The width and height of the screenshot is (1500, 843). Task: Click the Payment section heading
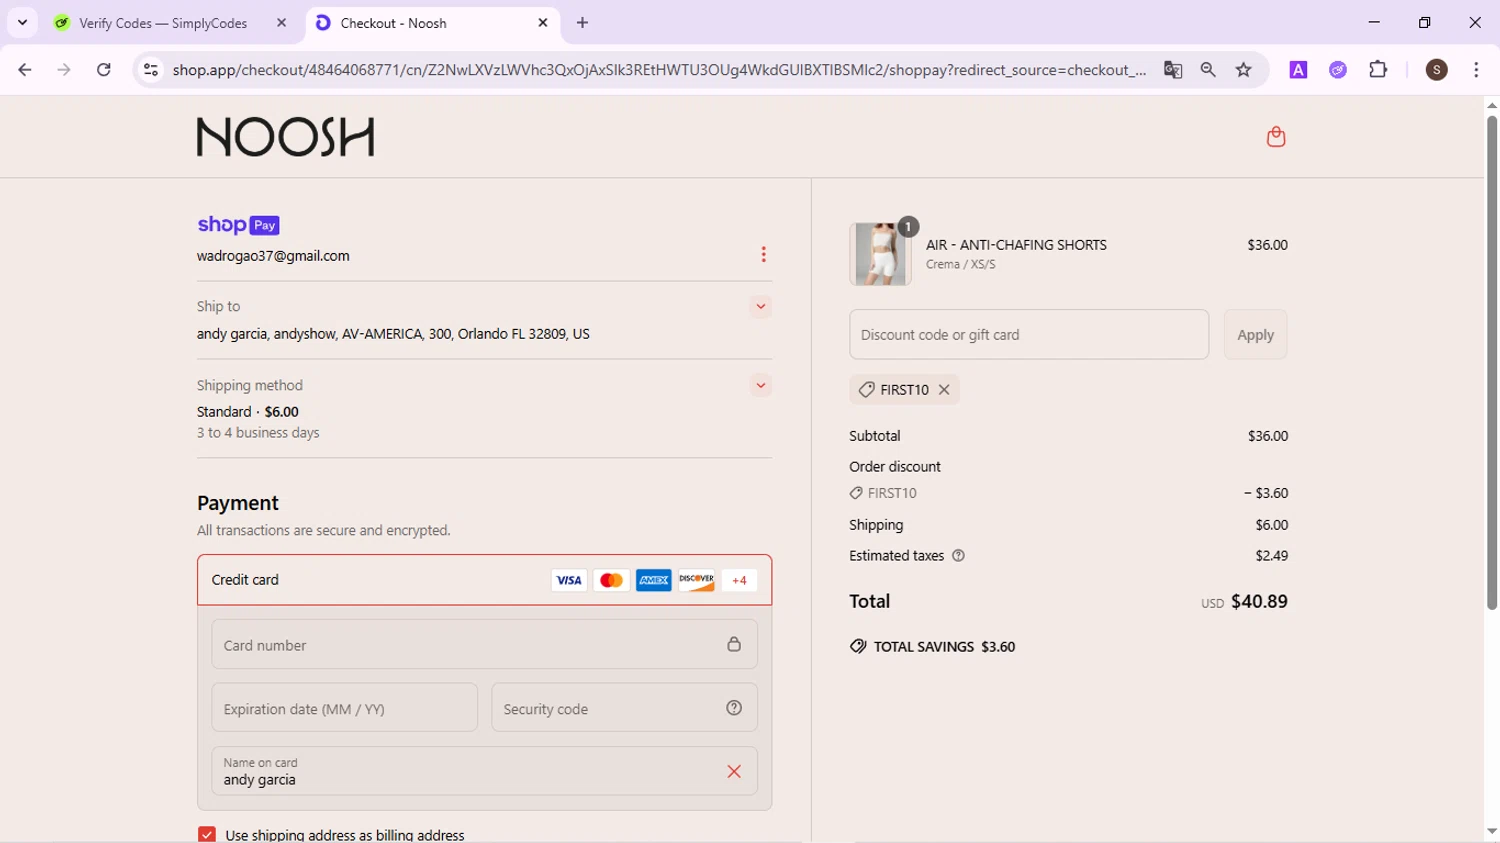[x=238, y=503]
